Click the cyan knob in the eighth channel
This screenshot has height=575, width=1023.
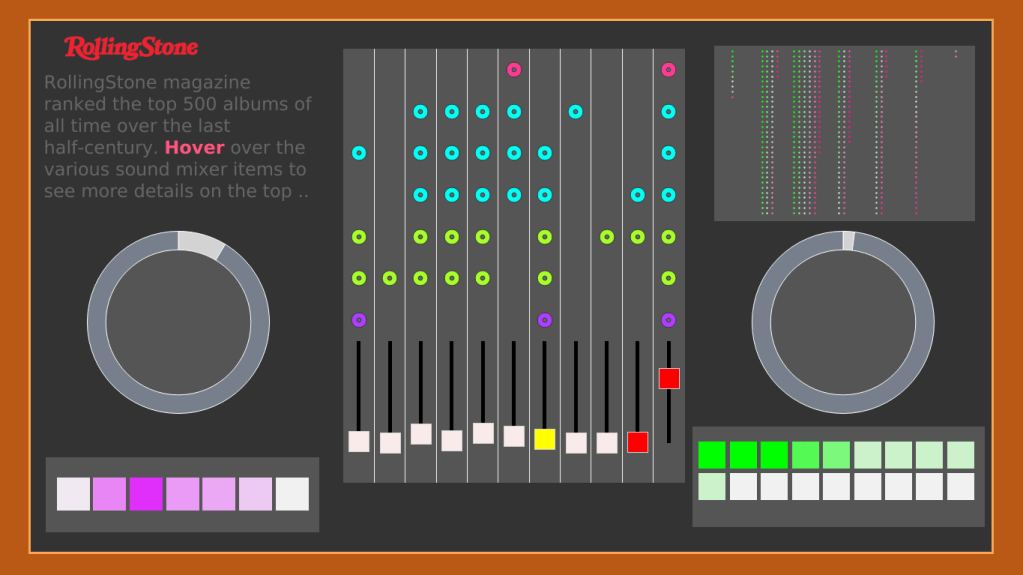(576, 112)
